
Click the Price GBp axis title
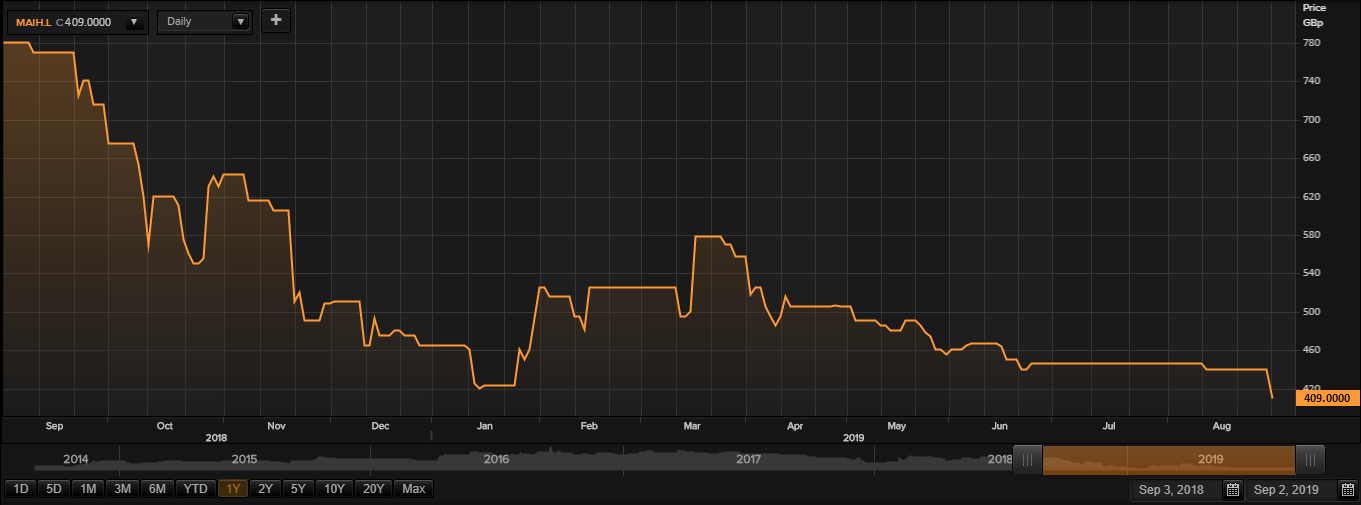coord(1314,14)
